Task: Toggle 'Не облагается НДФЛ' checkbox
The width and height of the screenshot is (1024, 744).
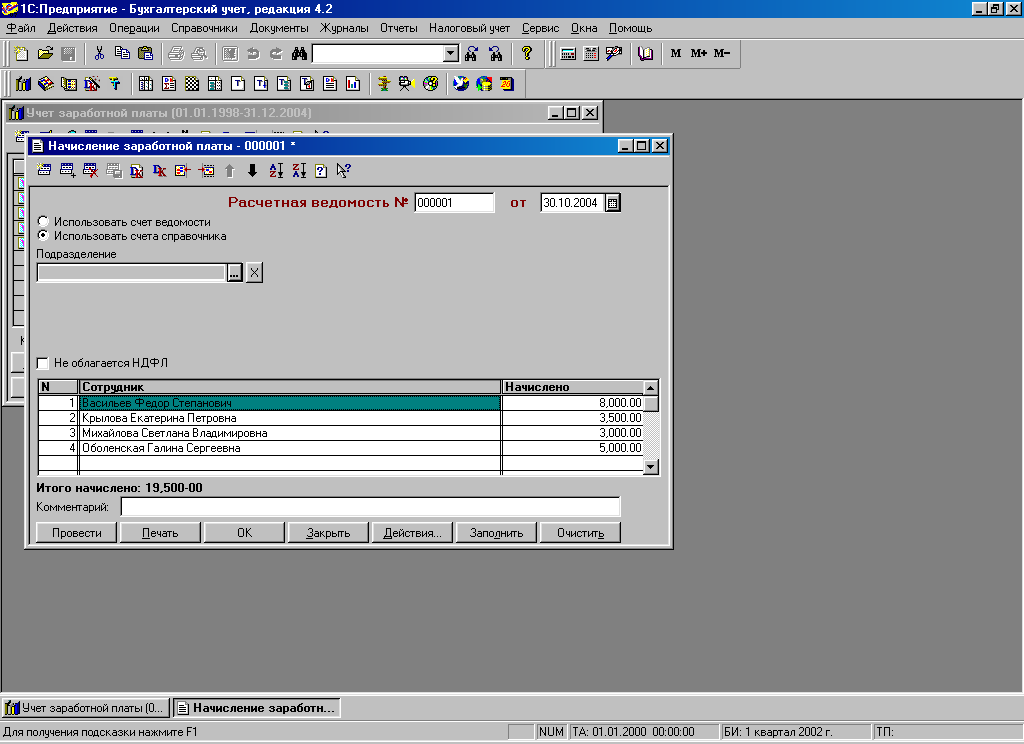Action: [43, 363]
